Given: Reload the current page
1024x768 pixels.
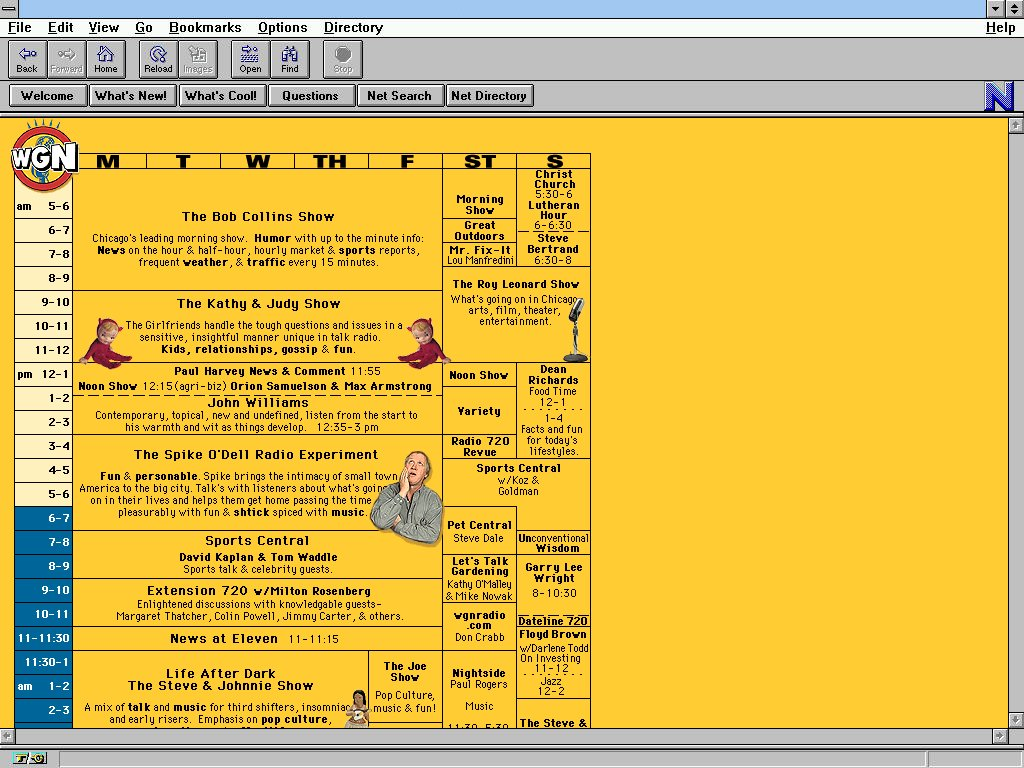Looking at the screenshot, I should click(x=158, y=59).
